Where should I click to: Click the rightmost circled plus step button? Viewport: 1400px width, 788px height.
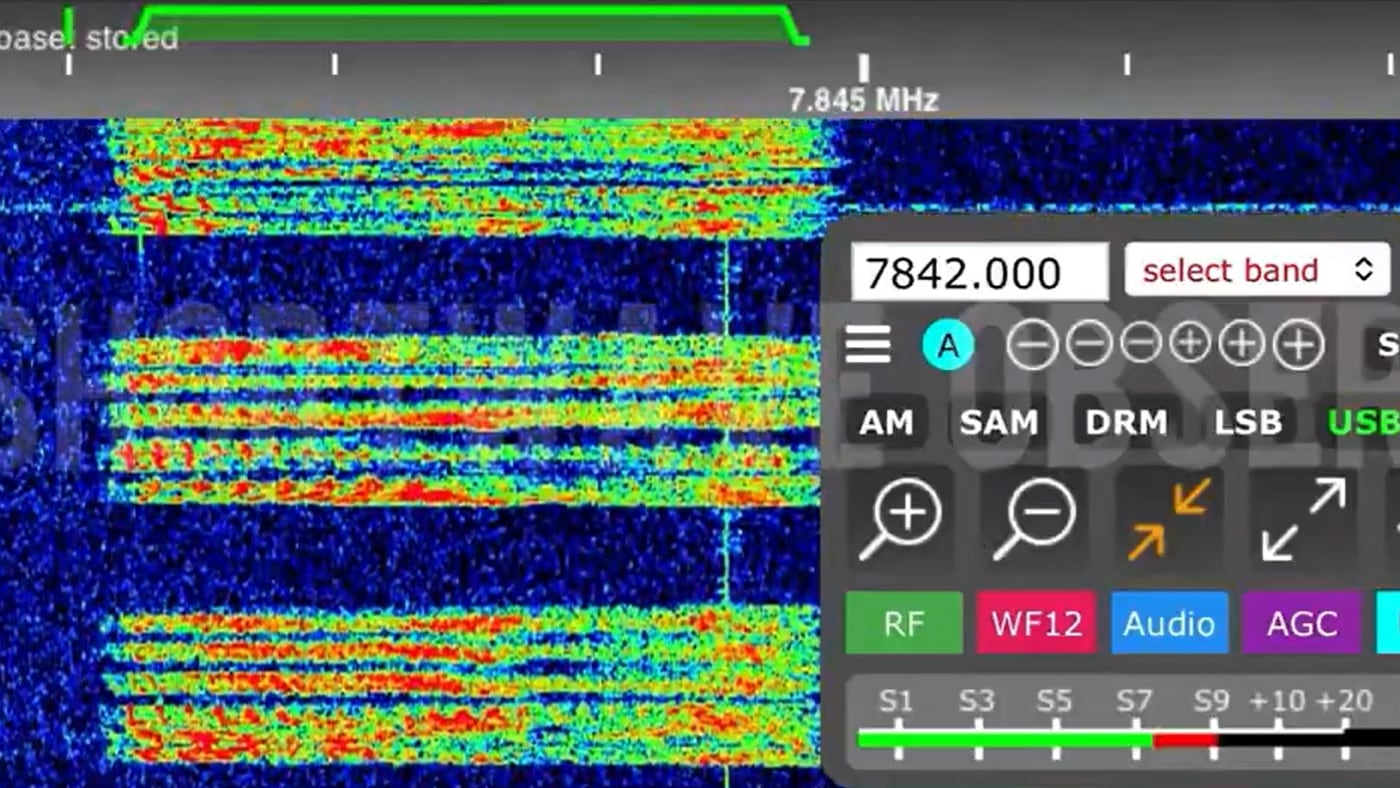click(1298, 345)
